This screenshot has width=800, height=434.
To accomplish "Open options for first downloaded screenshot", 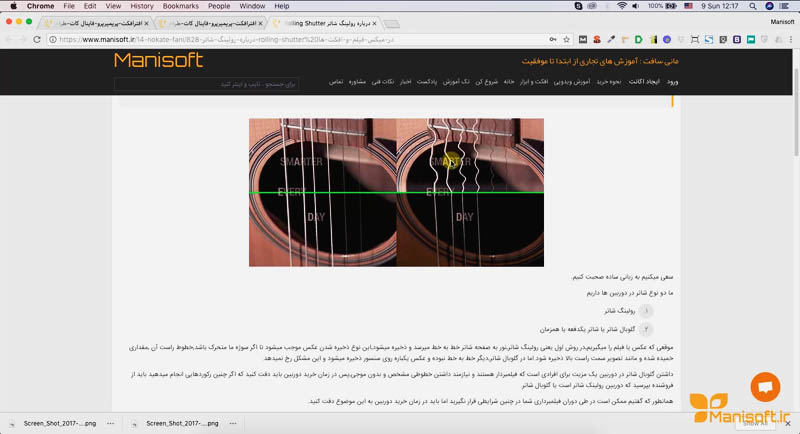I will pyautogui.click(x=110, y=423).
